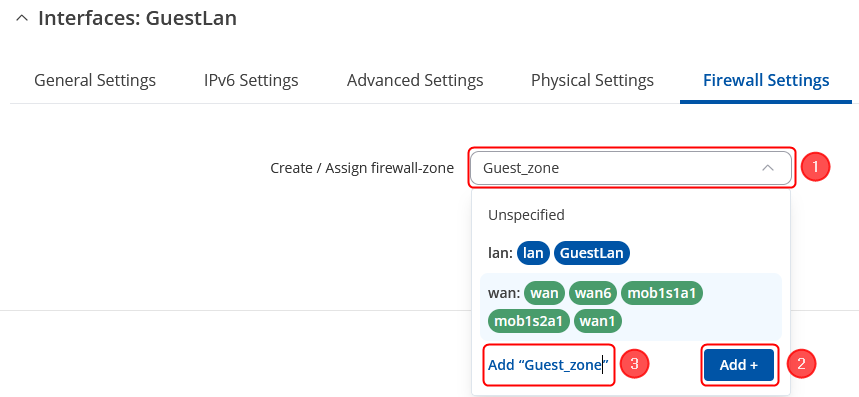The width and height of the screenshot is (859, 397).
Task: Go to the Advanced Settings tab
Action: tap(415, 80)
